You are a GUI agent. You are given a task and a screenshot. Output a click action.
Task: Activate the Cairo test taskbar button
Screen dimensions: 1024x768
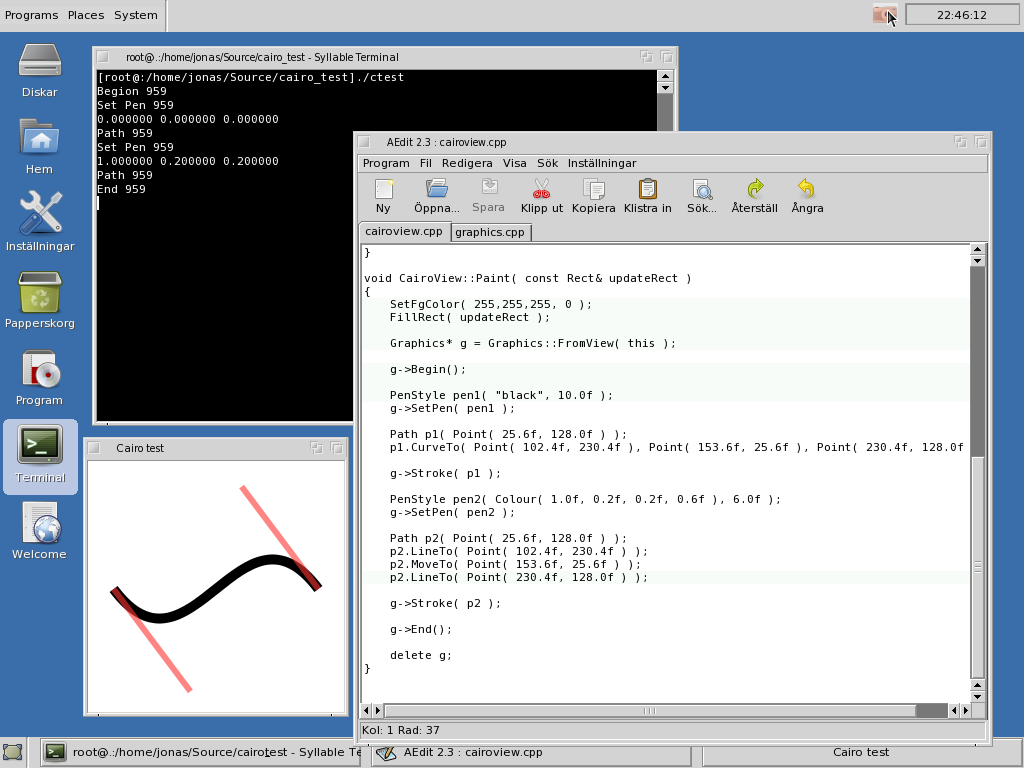861,752
